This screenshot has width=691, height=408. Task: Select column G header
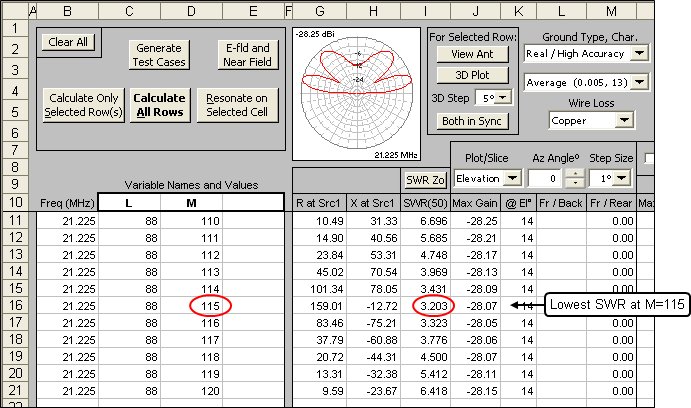click(320, 11)
